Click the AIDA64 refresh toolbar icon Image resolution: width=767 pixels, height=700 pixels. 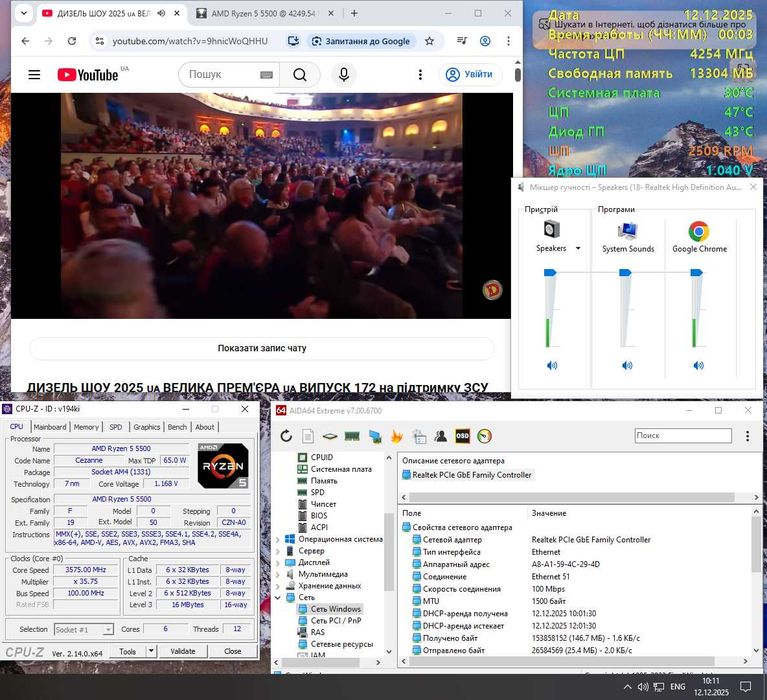[286, 436]
